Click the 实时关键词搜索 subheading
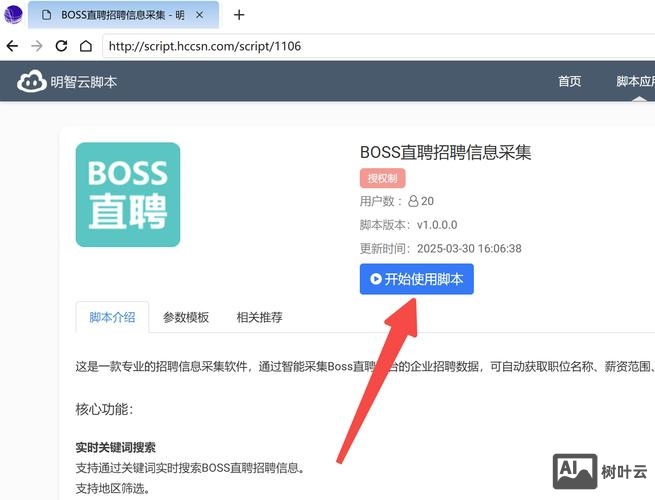Screen dimensions: 655x500 [116, 448]
